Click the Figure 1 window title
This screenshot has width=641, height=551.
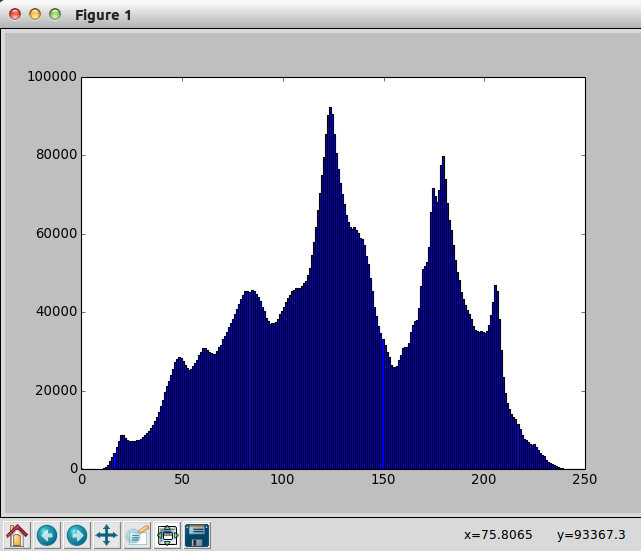click(x=103, y=15)
